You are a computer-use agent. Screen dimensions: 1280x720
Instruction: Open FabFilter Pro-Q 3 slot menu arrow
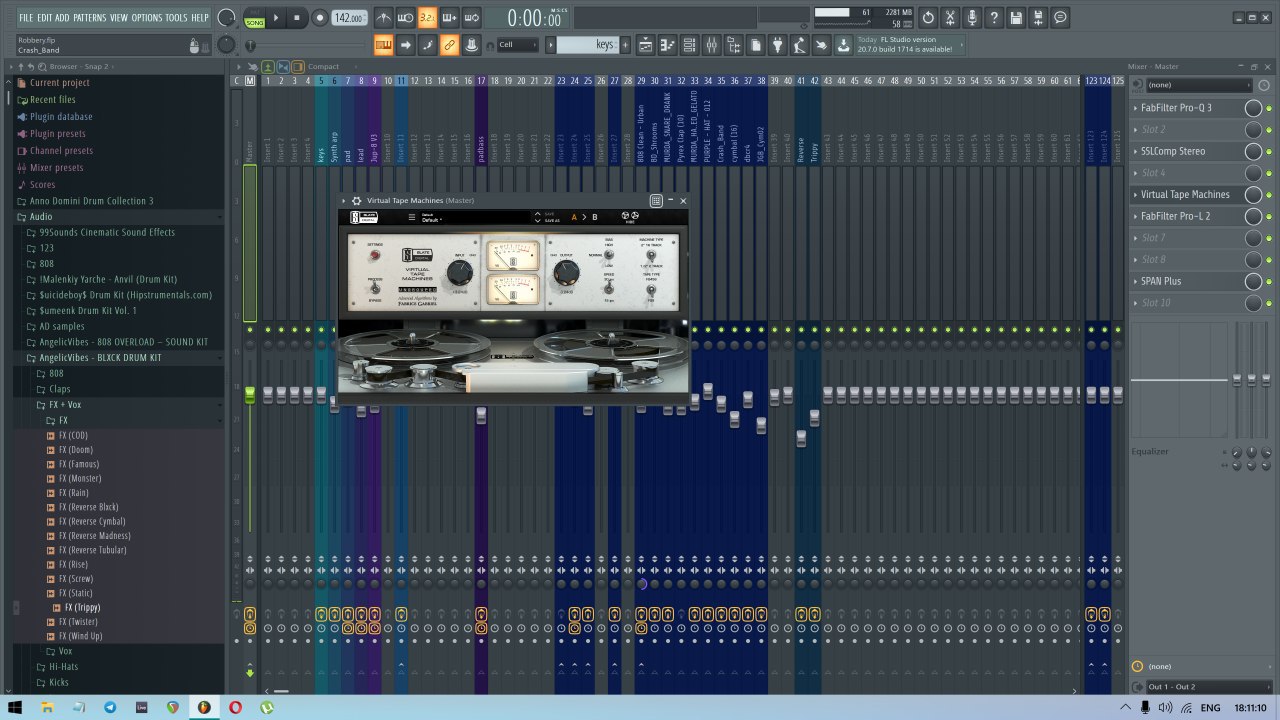click(1136, 108)
